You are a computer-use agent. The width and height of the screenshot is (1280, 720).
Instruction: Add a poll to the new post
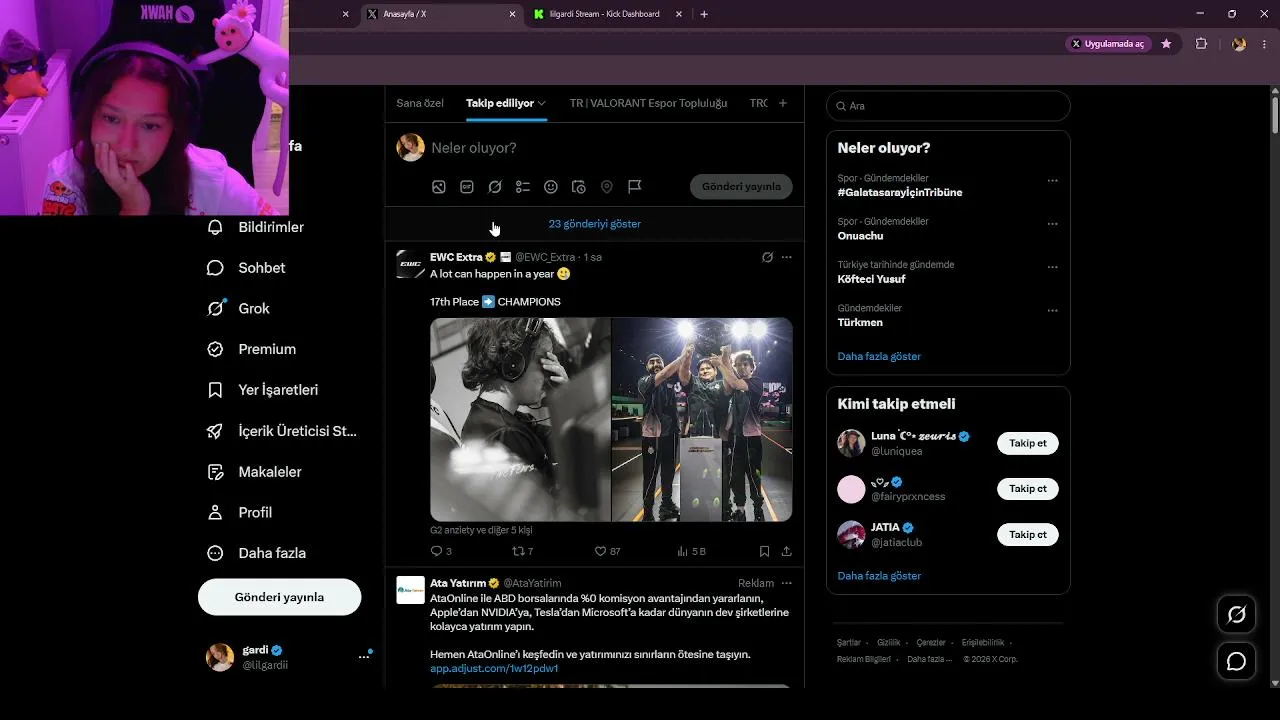point(522,187)
